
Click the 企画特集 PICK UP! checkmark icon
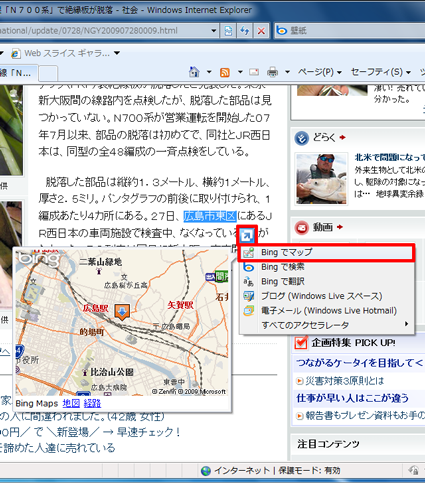pyautogui.click(x=301, y=343)
